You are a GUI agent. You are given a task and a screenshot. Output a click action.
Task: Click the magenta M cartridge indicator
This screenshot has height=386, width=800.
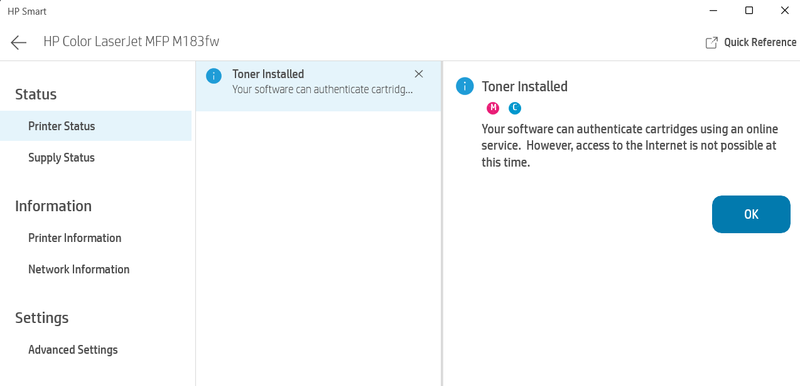(493, 108)
